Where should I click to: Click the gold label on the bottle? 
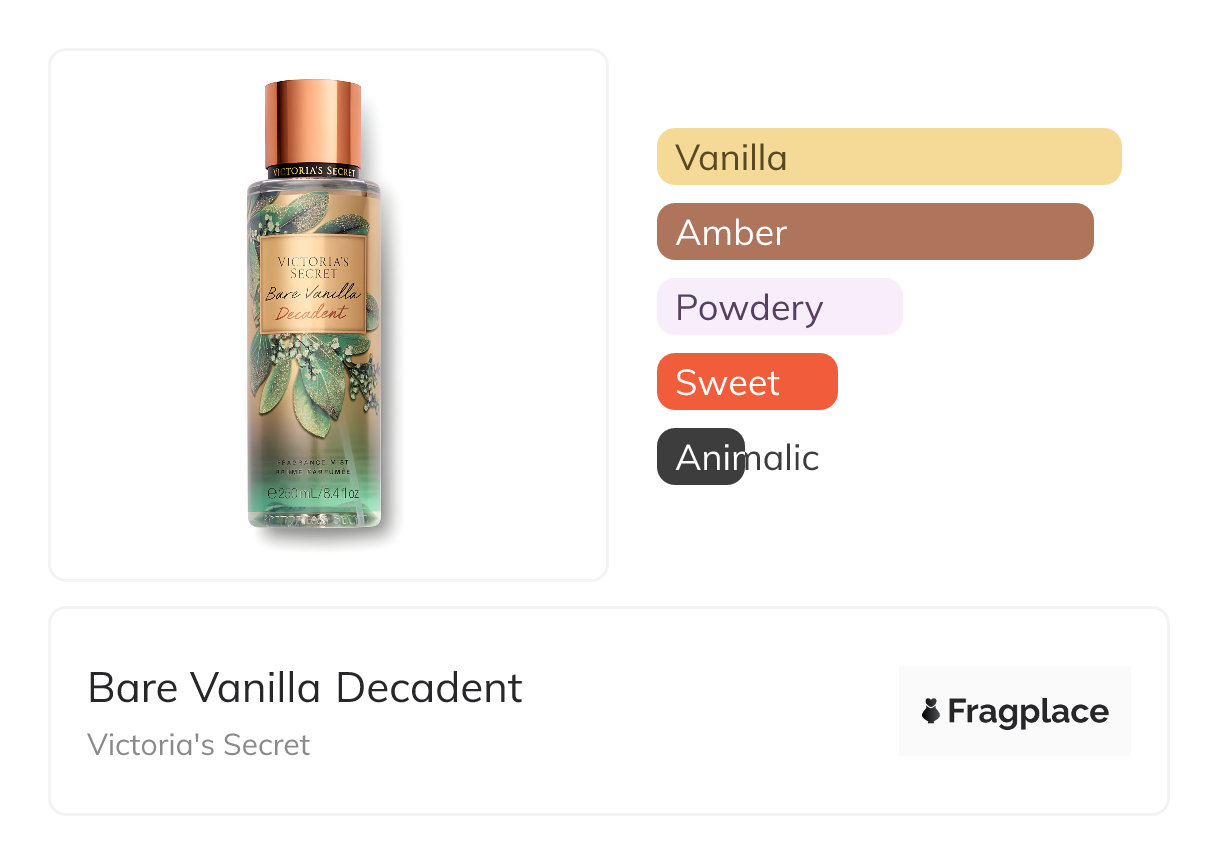click(313, 287)
